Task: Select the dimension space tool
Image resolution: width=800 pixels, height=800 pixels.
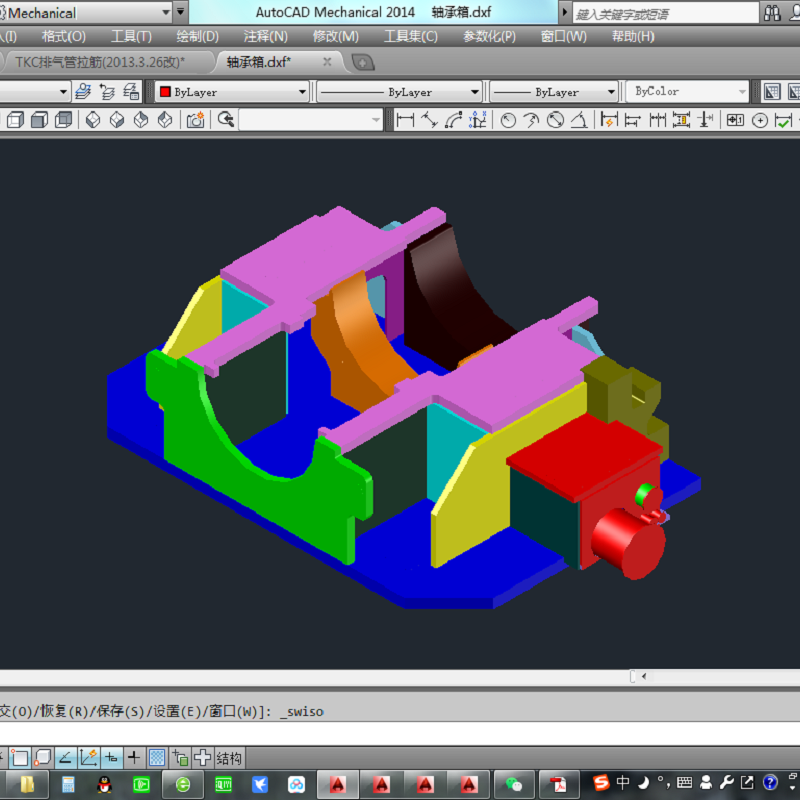Action: [x=681, y=120]
